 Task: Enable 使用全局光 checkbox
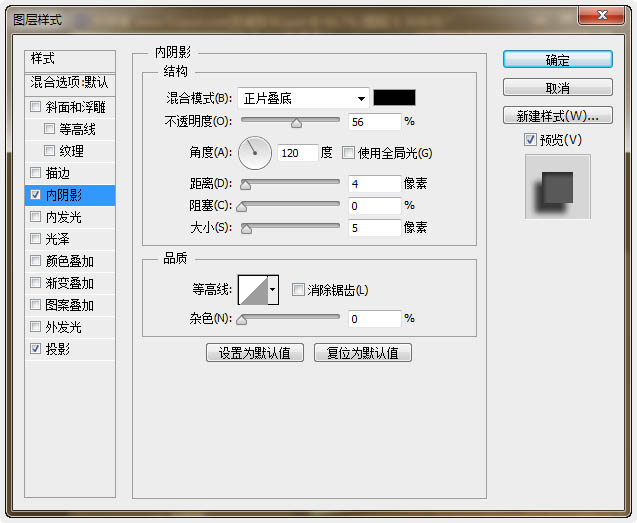348,153
